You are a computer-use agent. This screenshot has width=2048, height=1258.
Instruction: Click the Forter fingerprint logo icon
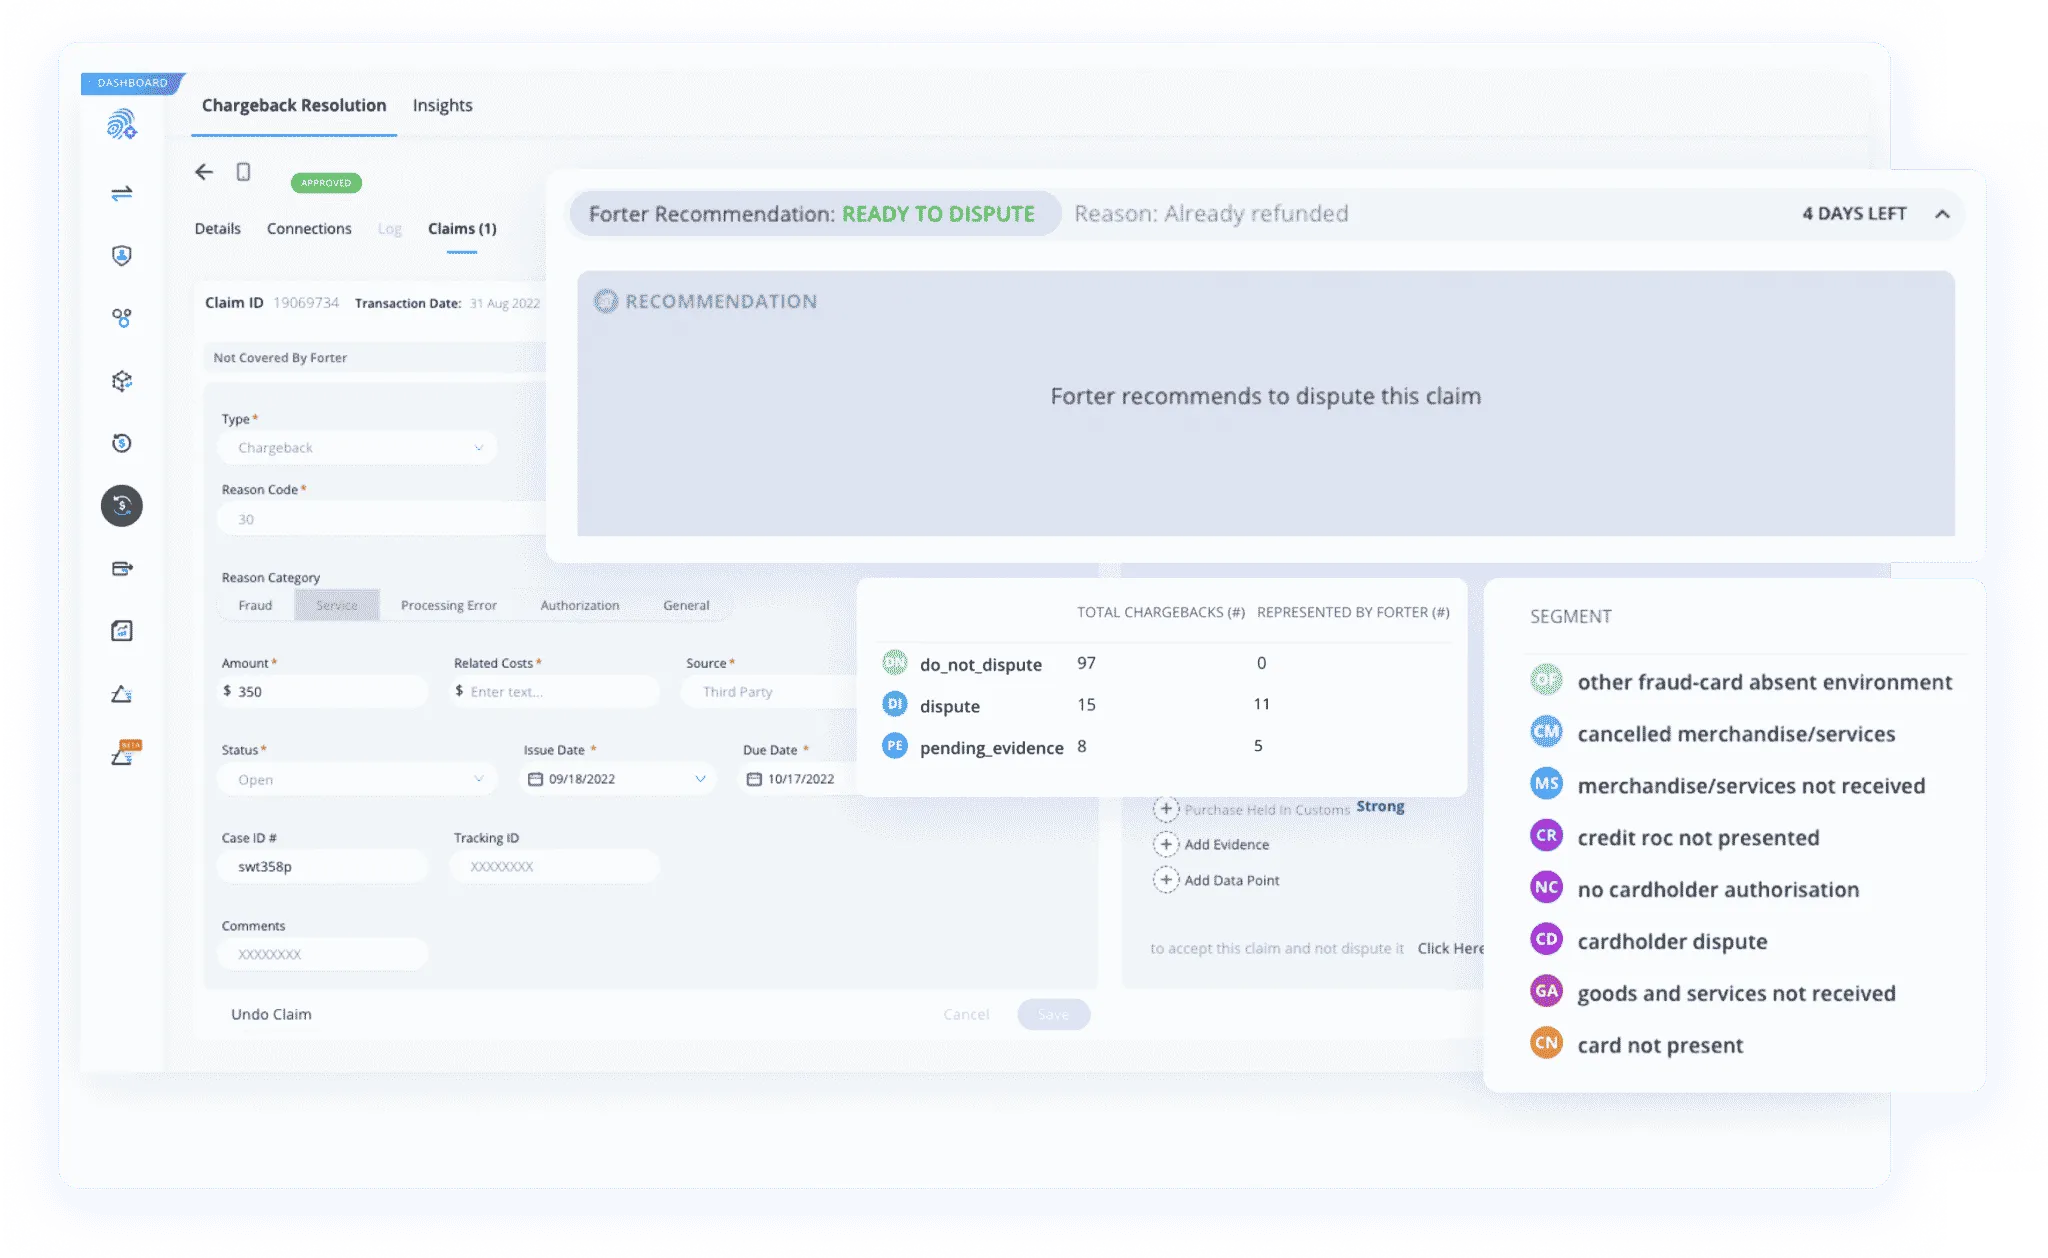tap(122, 124)
